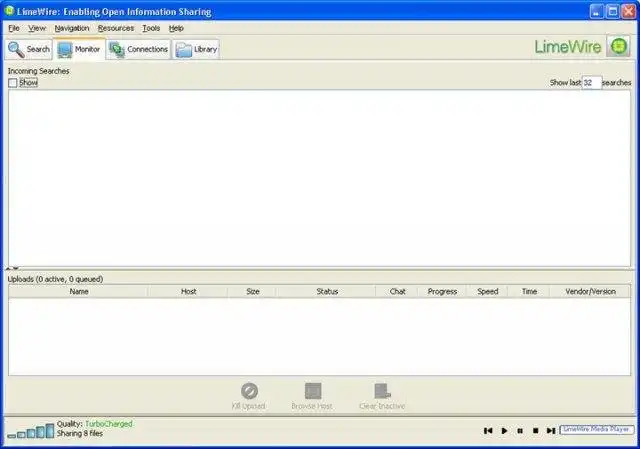Stop the media player
The height and width of the screenshot is (449, 640).
pyautogui.click(x=536, y=431)
